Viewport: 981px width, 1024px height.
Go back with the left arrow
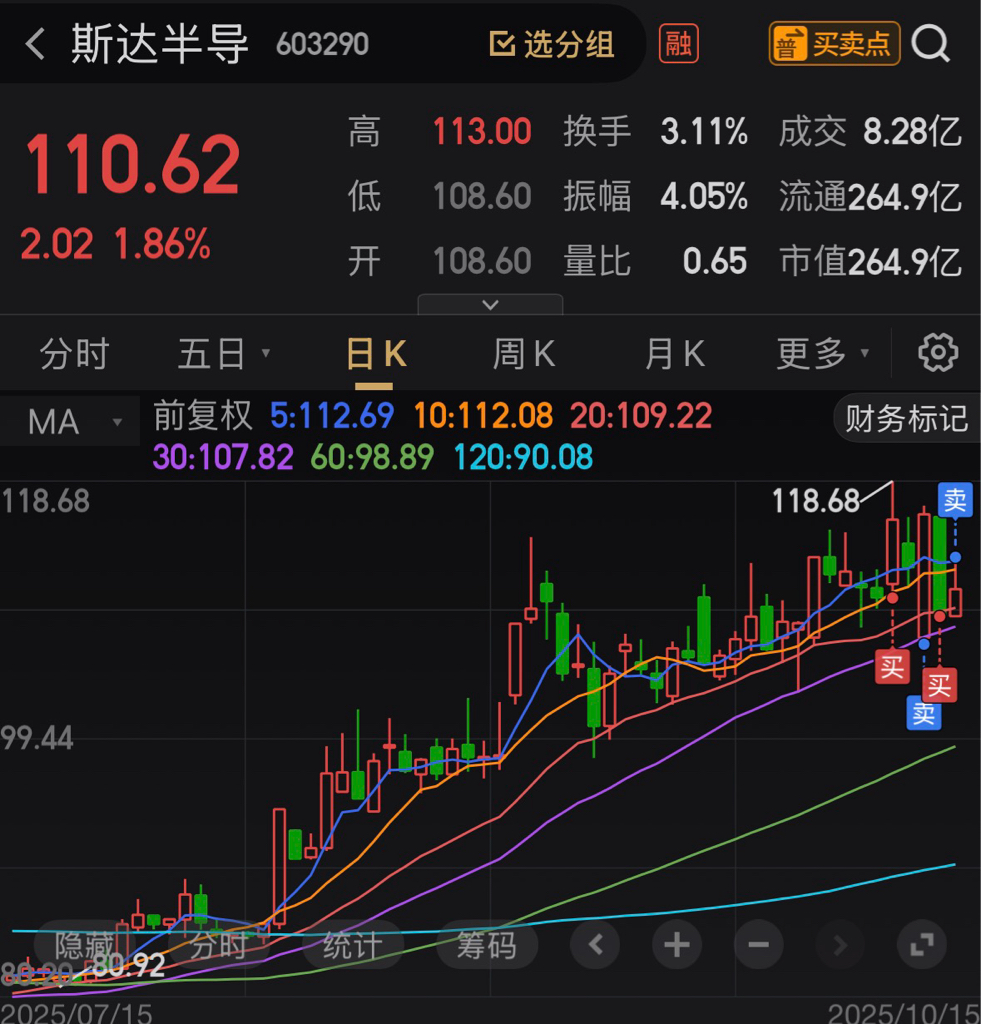[35, 44]
